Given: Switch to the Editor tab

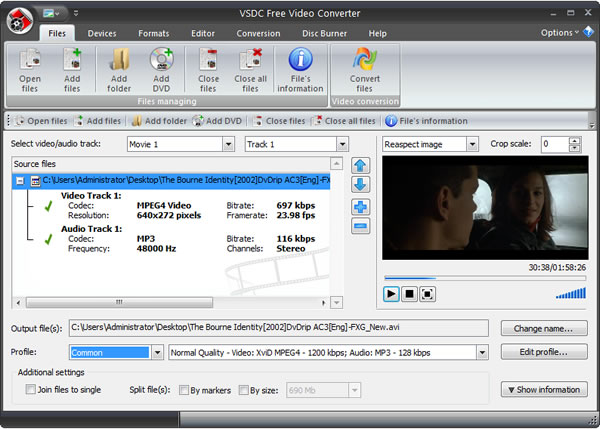Looking at the screenshot, I should (x=203, y=34).
